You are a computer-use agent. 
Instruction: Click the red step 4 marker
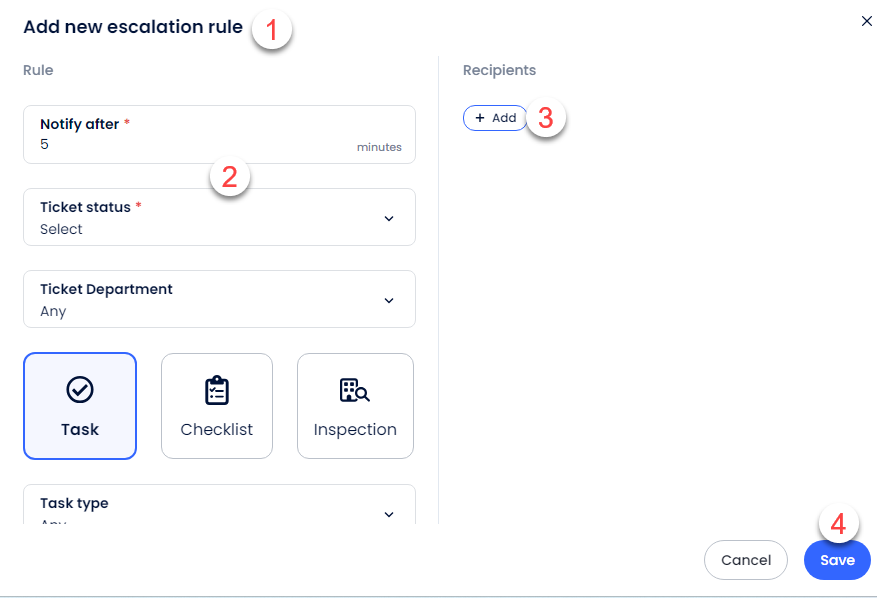click(x=839, y=523)
